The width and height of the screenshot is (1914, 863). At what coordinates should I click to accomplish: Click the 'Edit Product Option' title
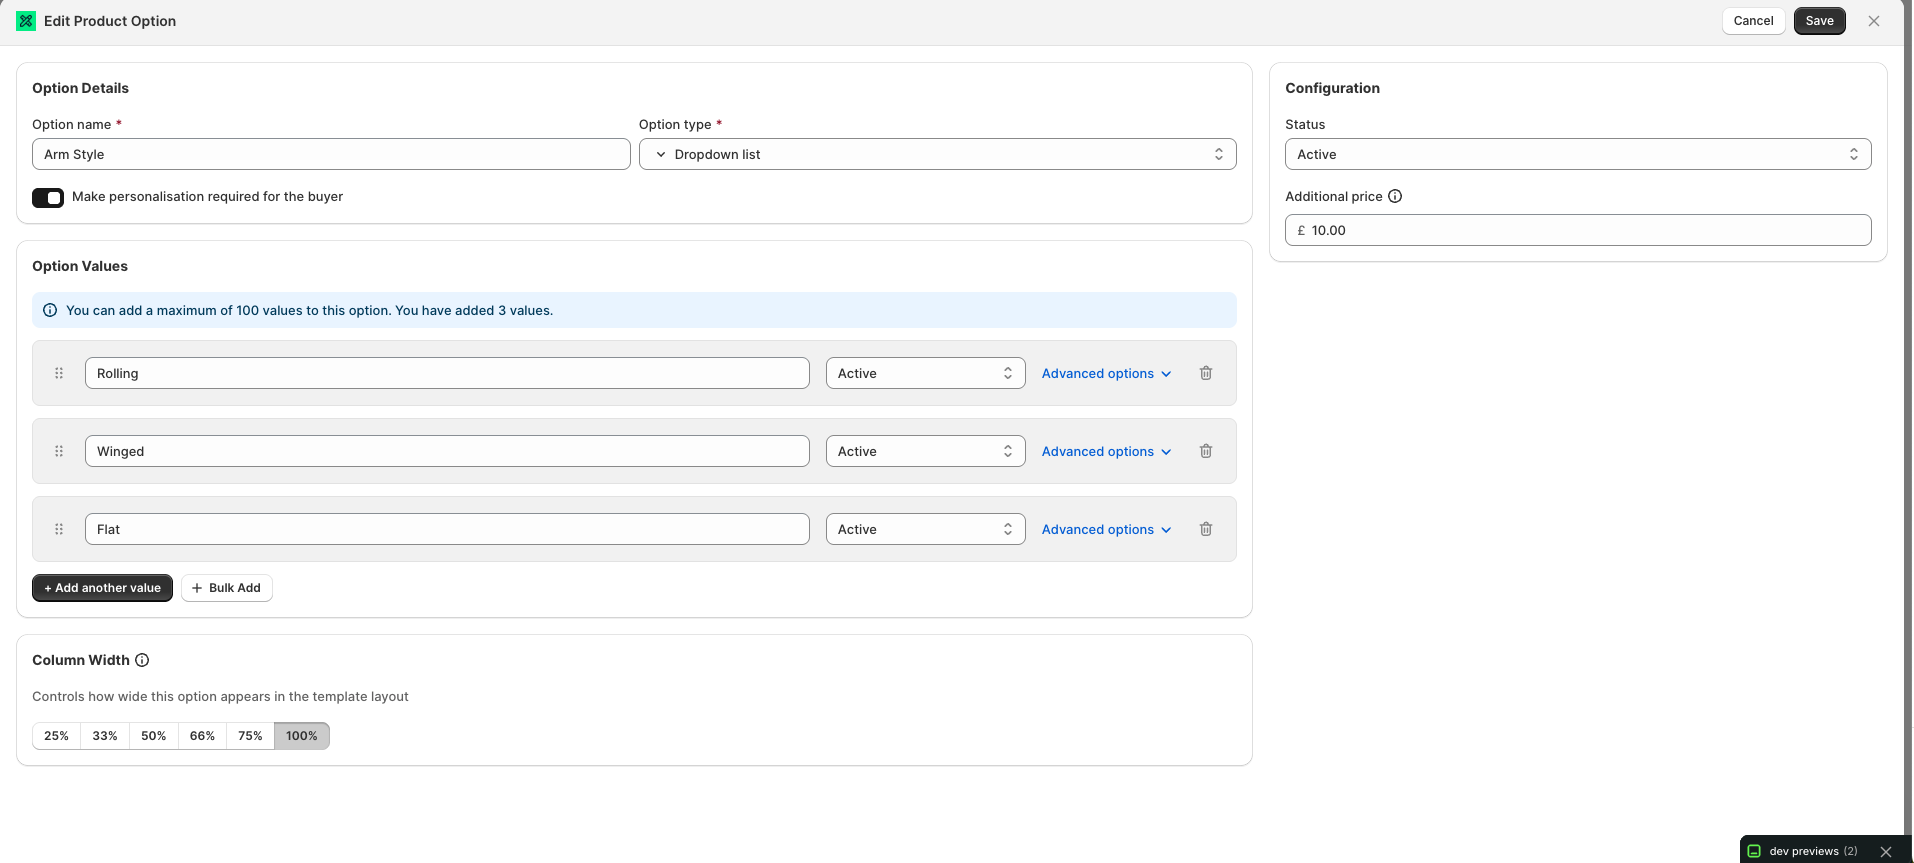click(x=110, y=21)
